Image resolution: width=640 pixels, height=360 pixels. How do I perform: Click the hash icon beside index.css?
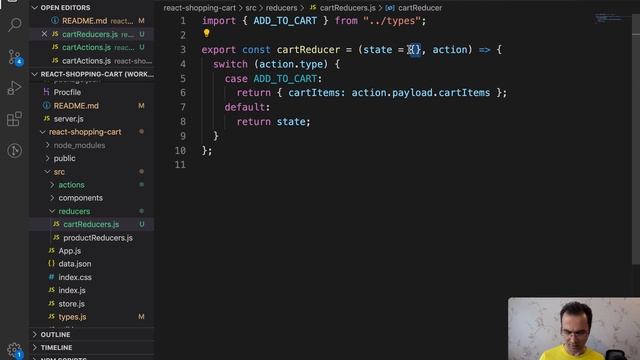(x=51, y=277)
